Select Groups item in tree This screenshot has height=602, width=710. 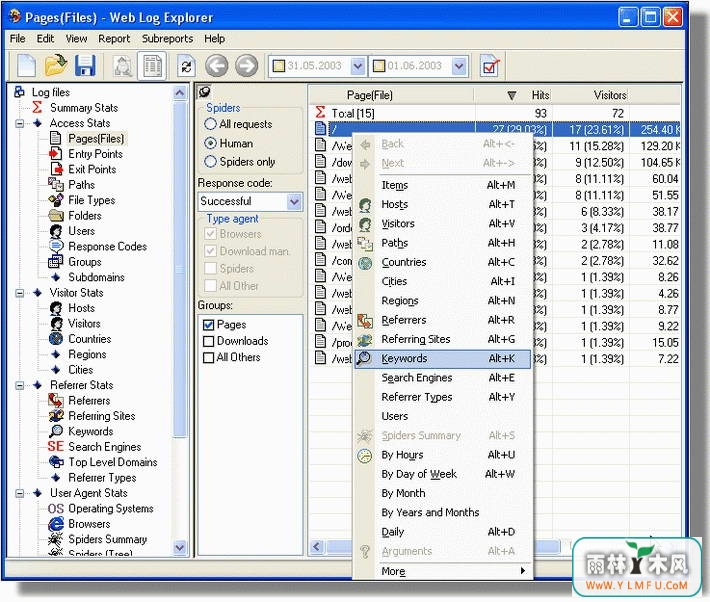[85, 262]
